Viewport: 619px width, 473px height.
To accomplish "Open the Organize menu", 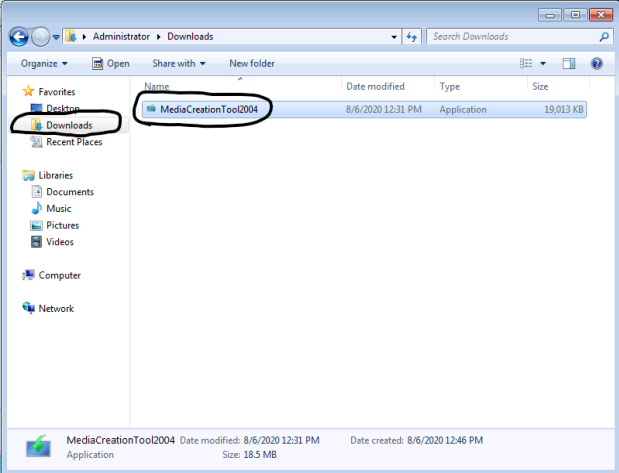I will 44,64.
